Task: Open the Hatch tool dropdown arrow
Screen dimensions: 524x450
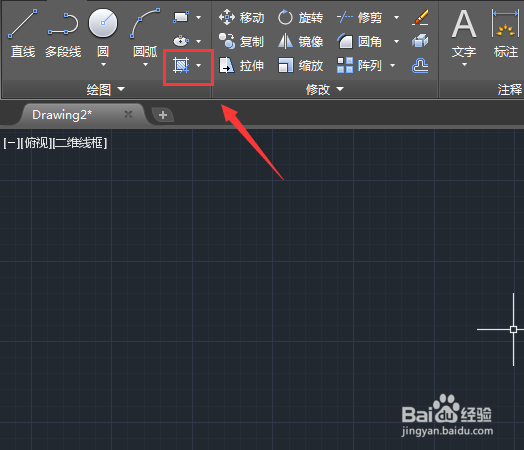Action: click(199, 65)
